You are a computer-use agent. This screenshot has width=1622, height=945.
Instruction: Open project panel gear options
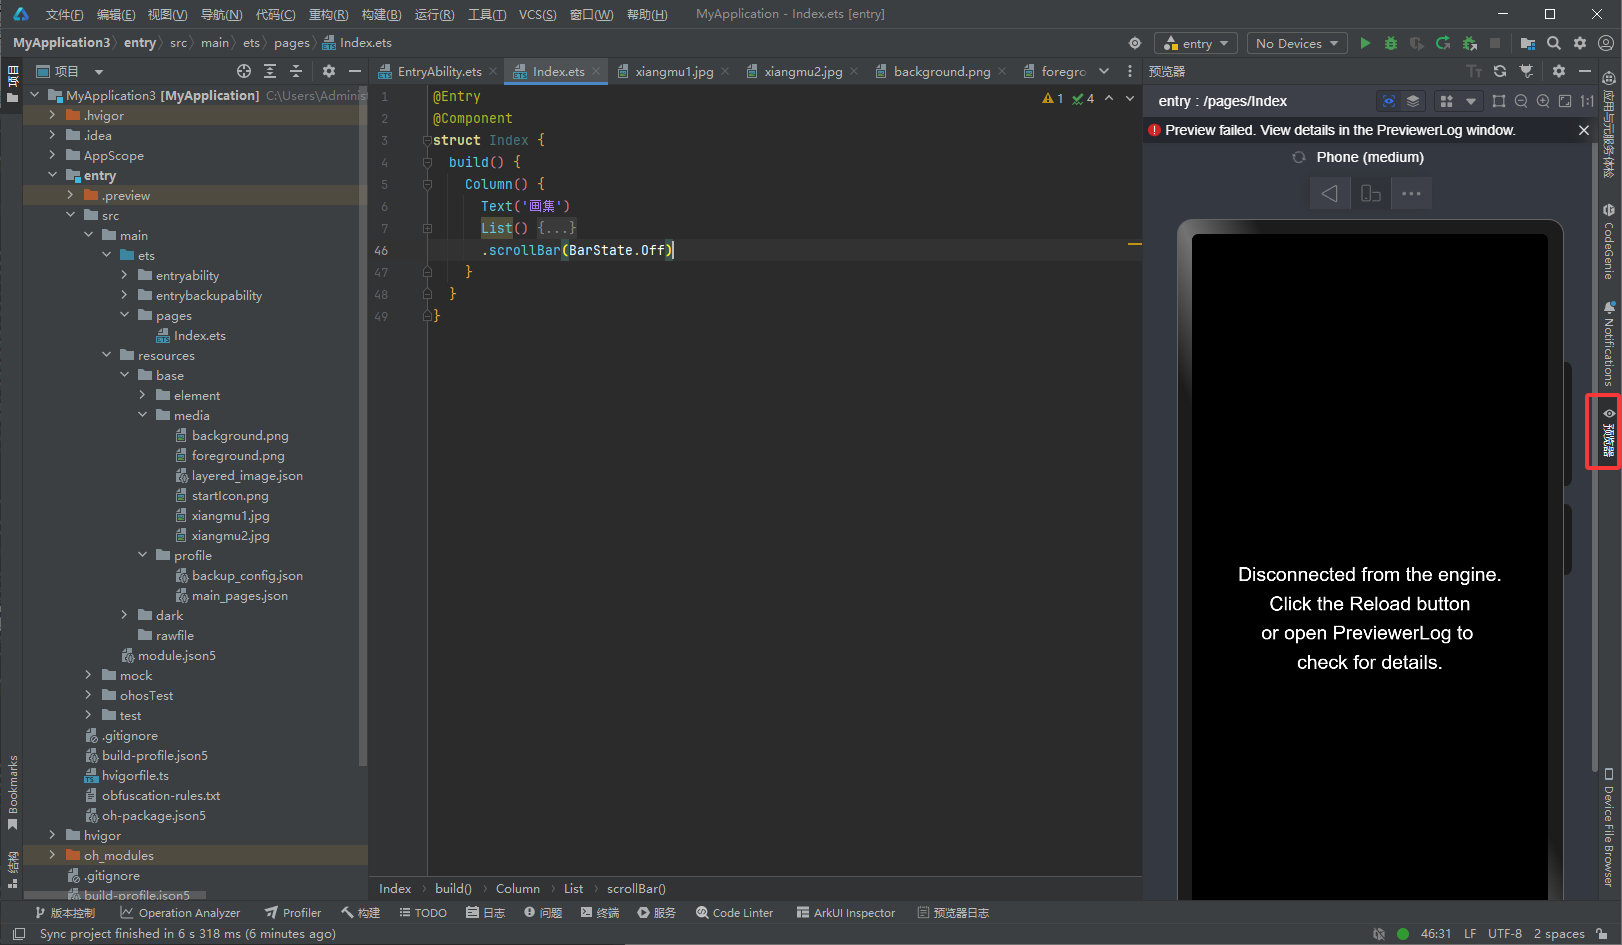(x=329, y=71)
